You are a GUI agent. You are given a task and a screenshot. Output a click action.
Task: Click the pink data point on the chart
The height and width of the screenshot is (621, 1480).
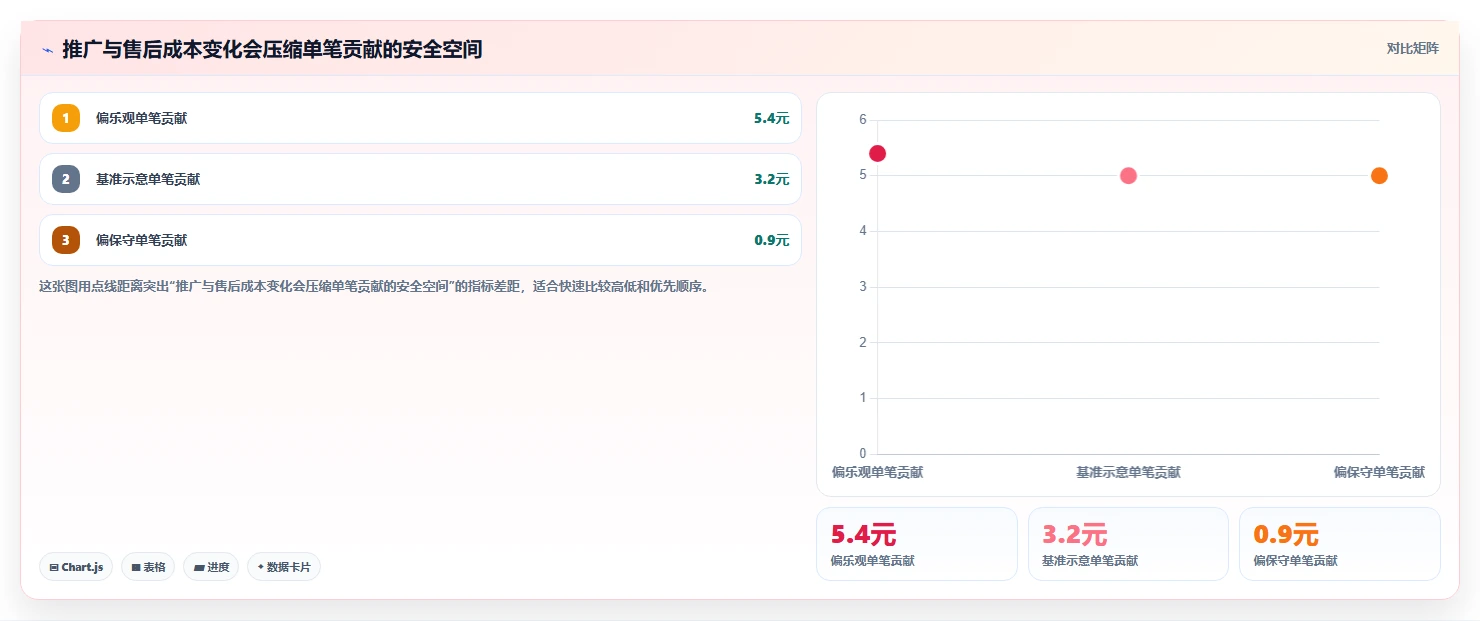pyautogui.click(x=1128, y=176)
